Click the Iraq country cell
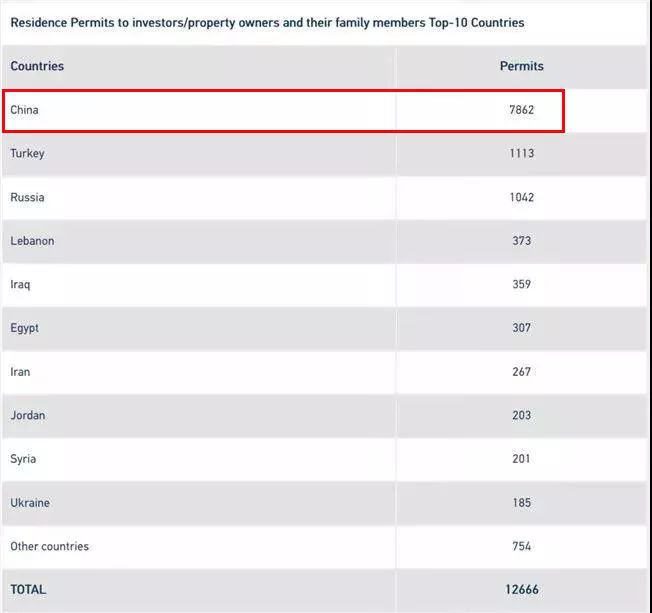The height and width of the screenshot is (613, 652). click(x=20, y=285)
